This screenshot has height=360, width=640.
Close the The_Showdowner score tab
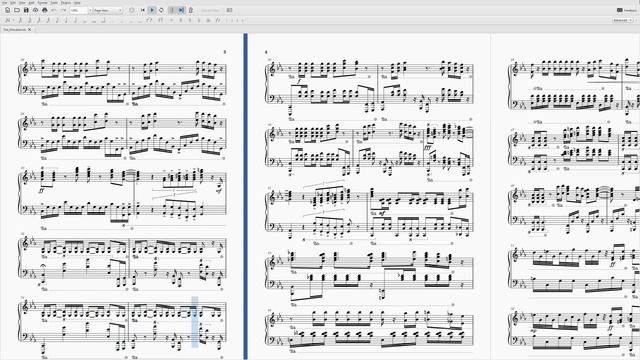pos(29,29)
